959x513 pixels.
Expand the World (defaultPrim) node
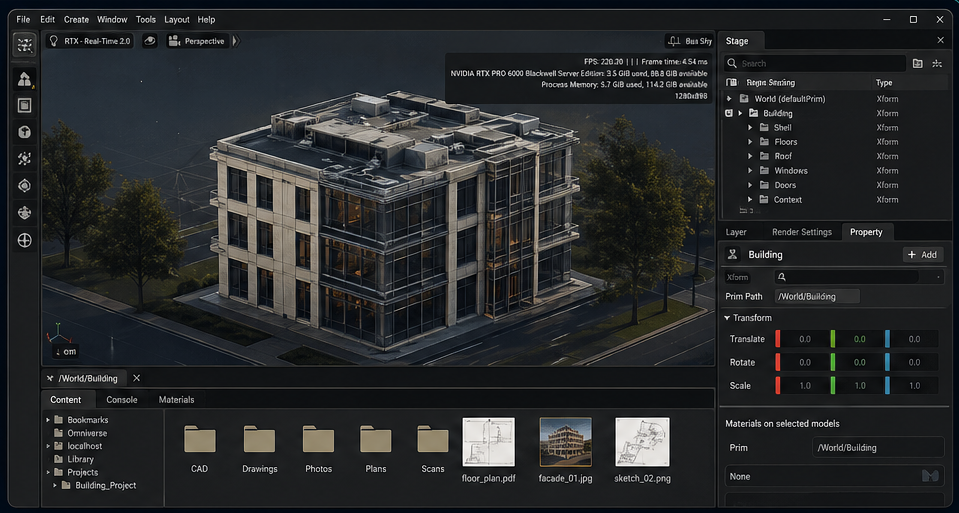(729, 98)
